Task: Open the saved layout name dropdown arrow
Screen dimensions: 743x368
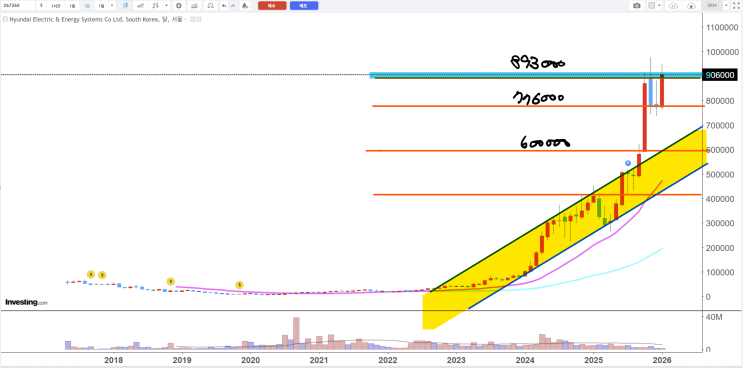Action: 726,6
